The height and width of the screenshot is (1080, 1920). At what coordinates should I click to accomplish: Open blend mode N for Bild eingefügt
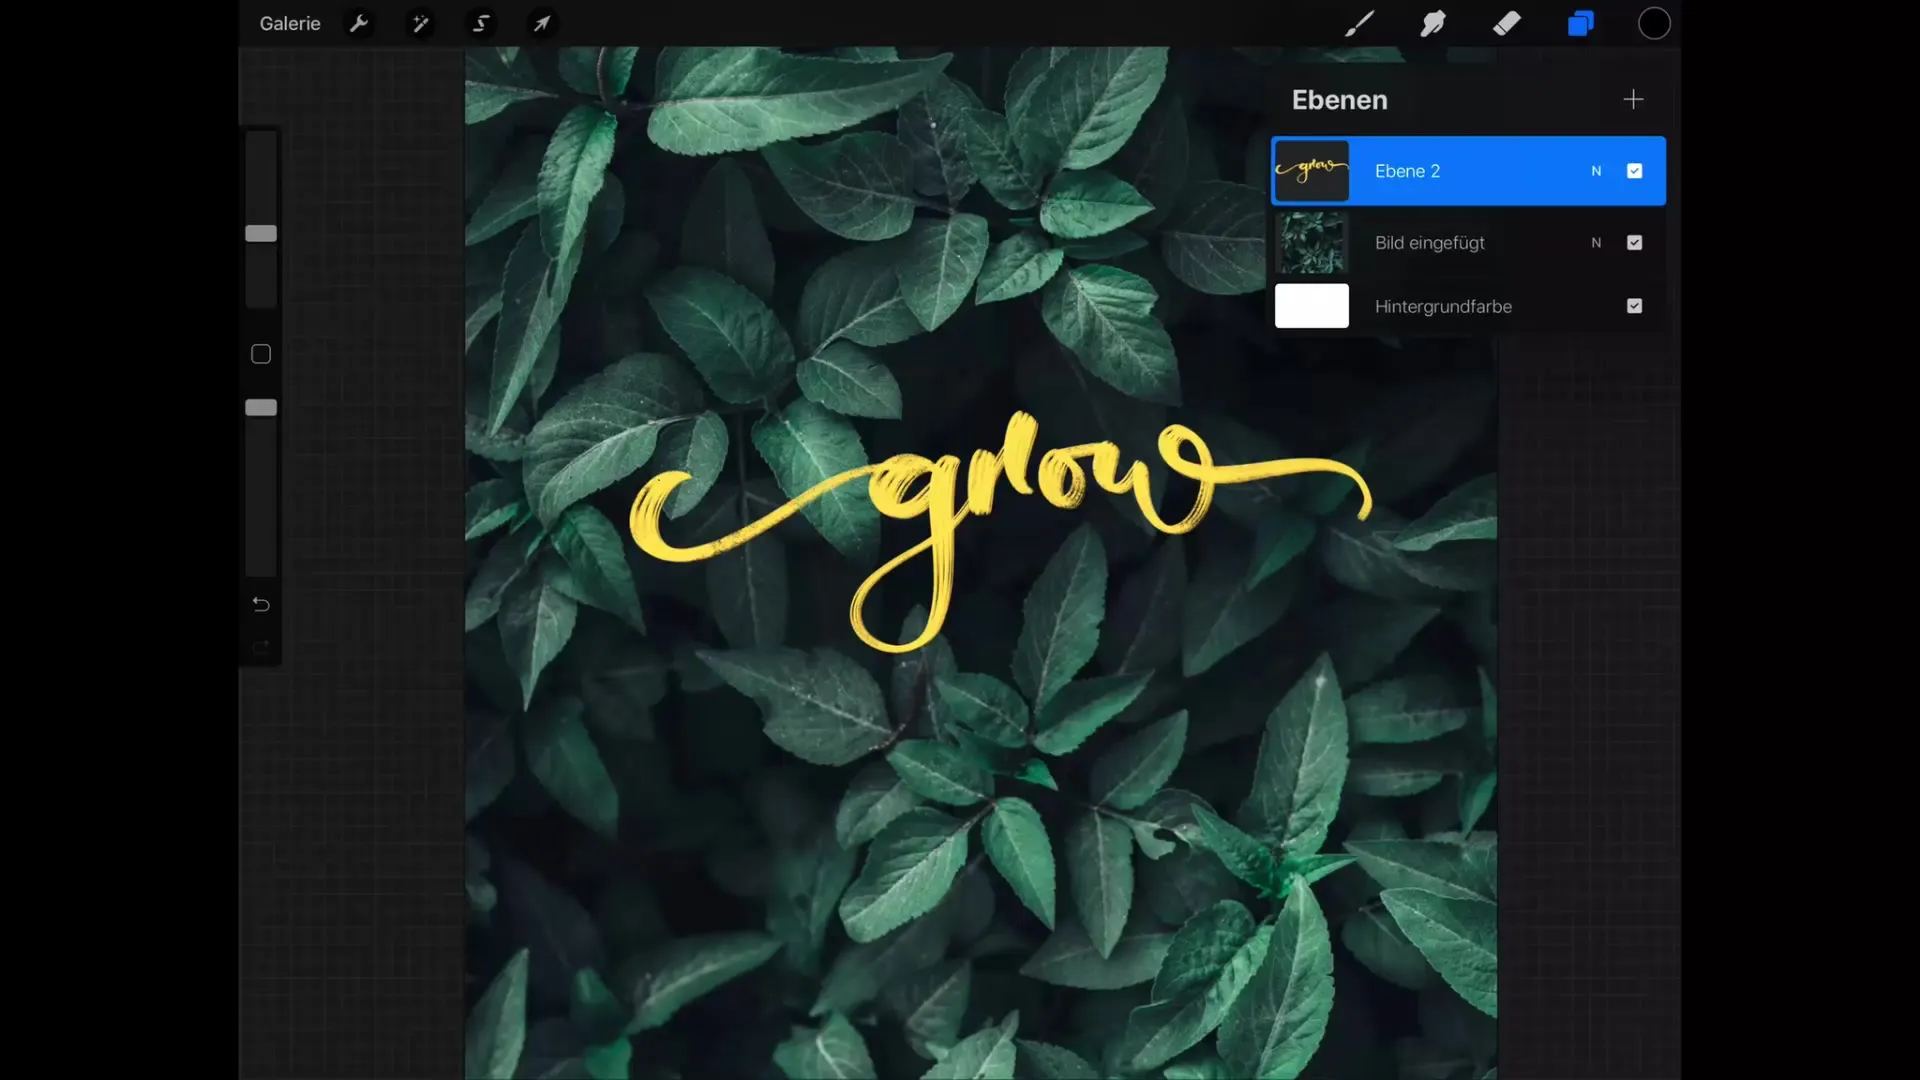[x=1596, y=242]
